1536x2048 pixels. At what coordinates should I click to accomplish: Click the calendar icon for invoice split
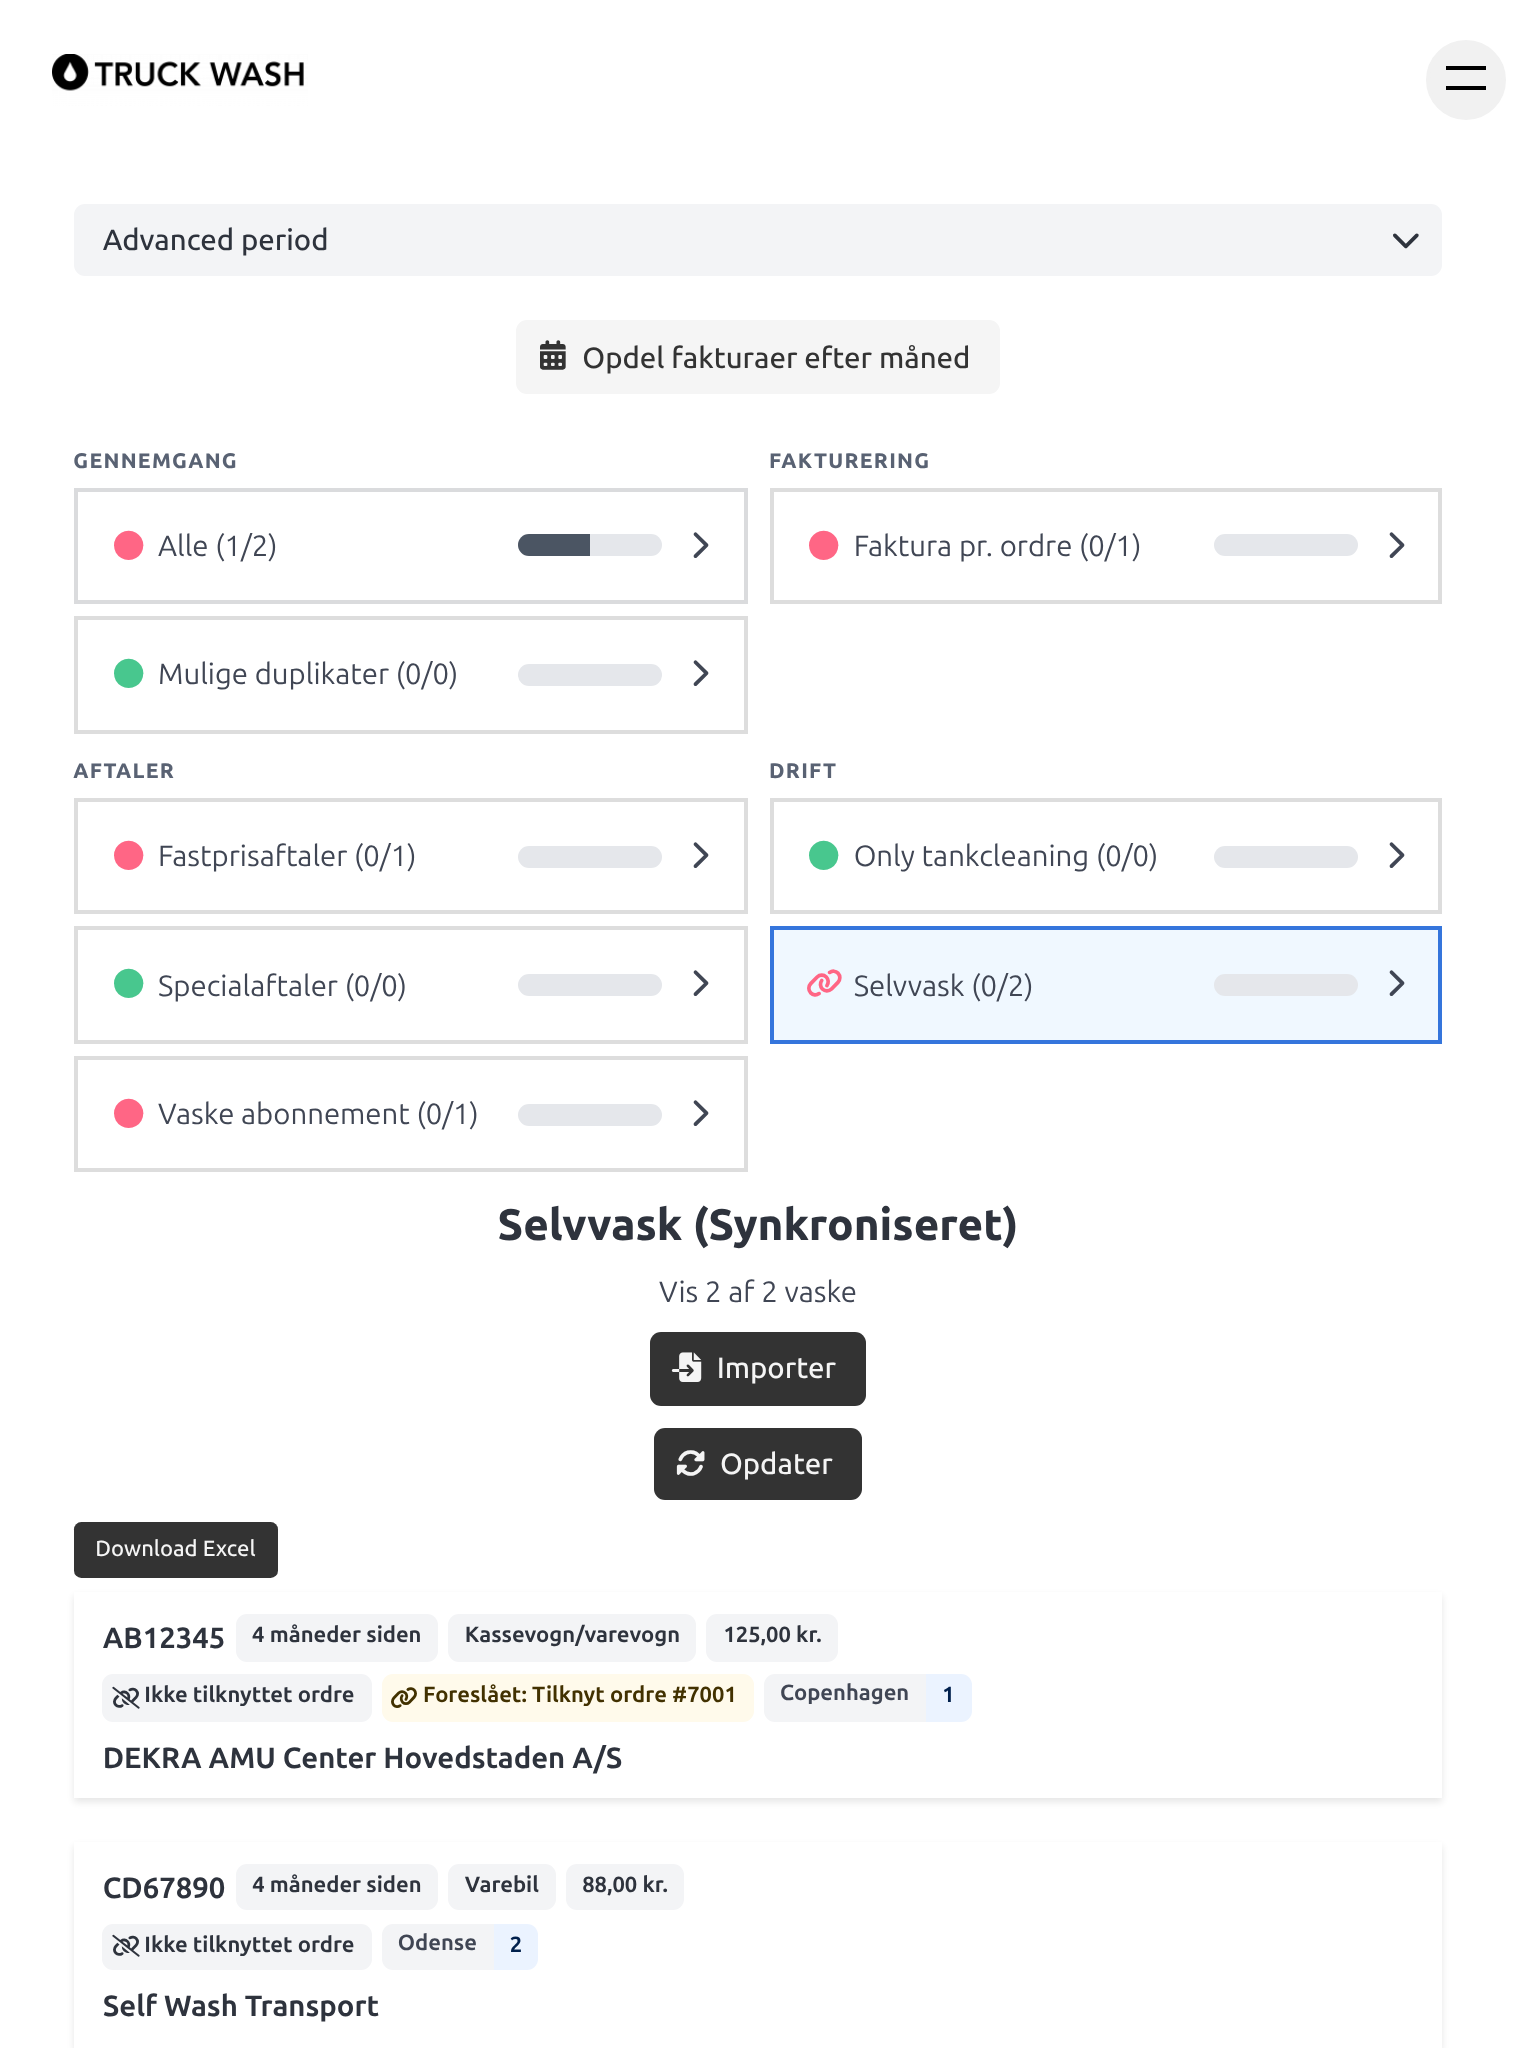point(553,356)
